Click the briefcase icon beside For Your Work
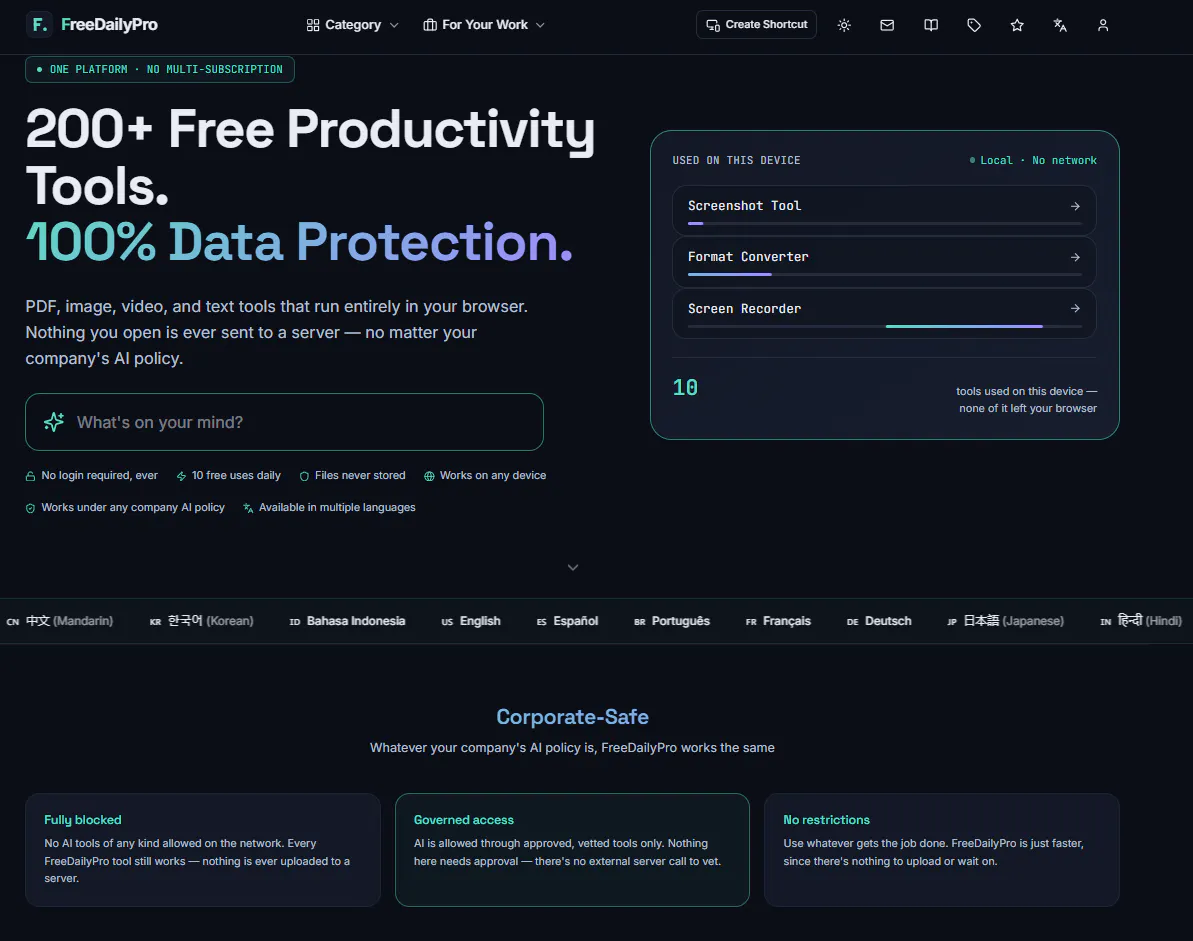This screenshot has height=941, width=1193. coord(430,25)
